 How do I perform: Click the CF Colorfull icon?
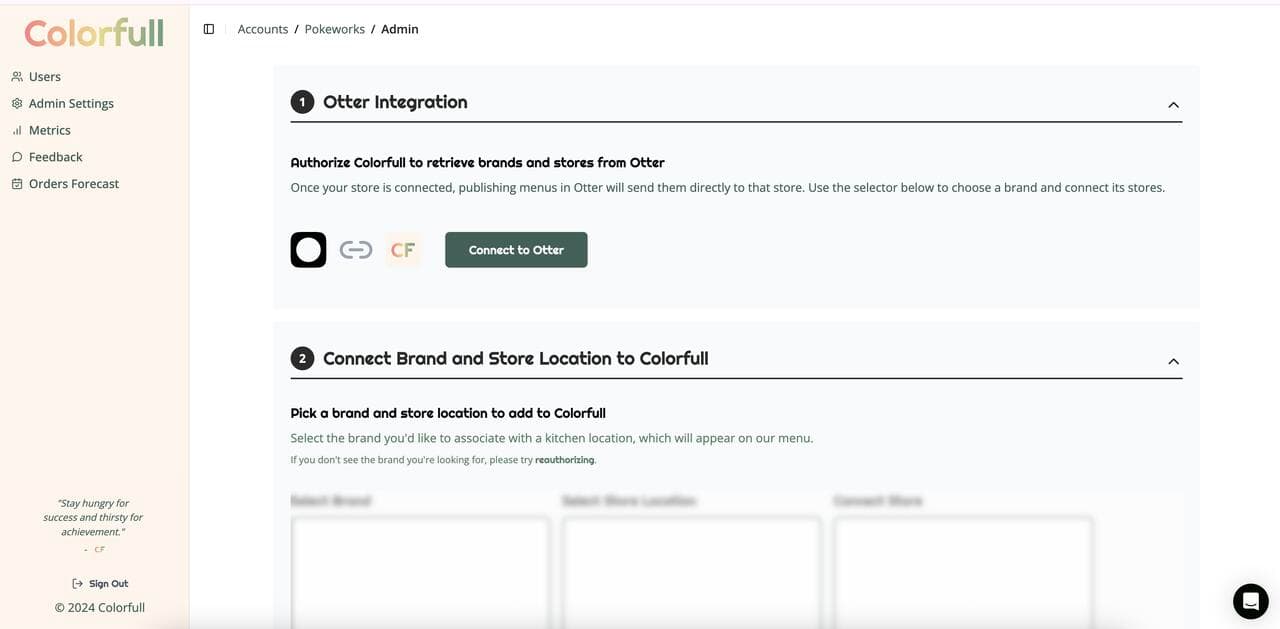pyautogui.click(x=403, y=249)
